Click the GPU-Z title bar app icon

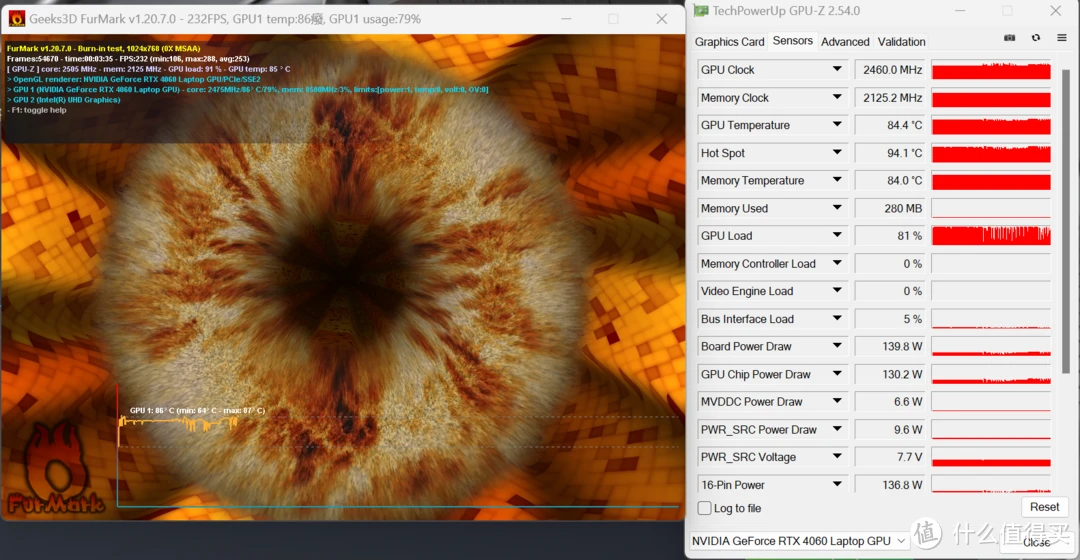click(701, 11)
